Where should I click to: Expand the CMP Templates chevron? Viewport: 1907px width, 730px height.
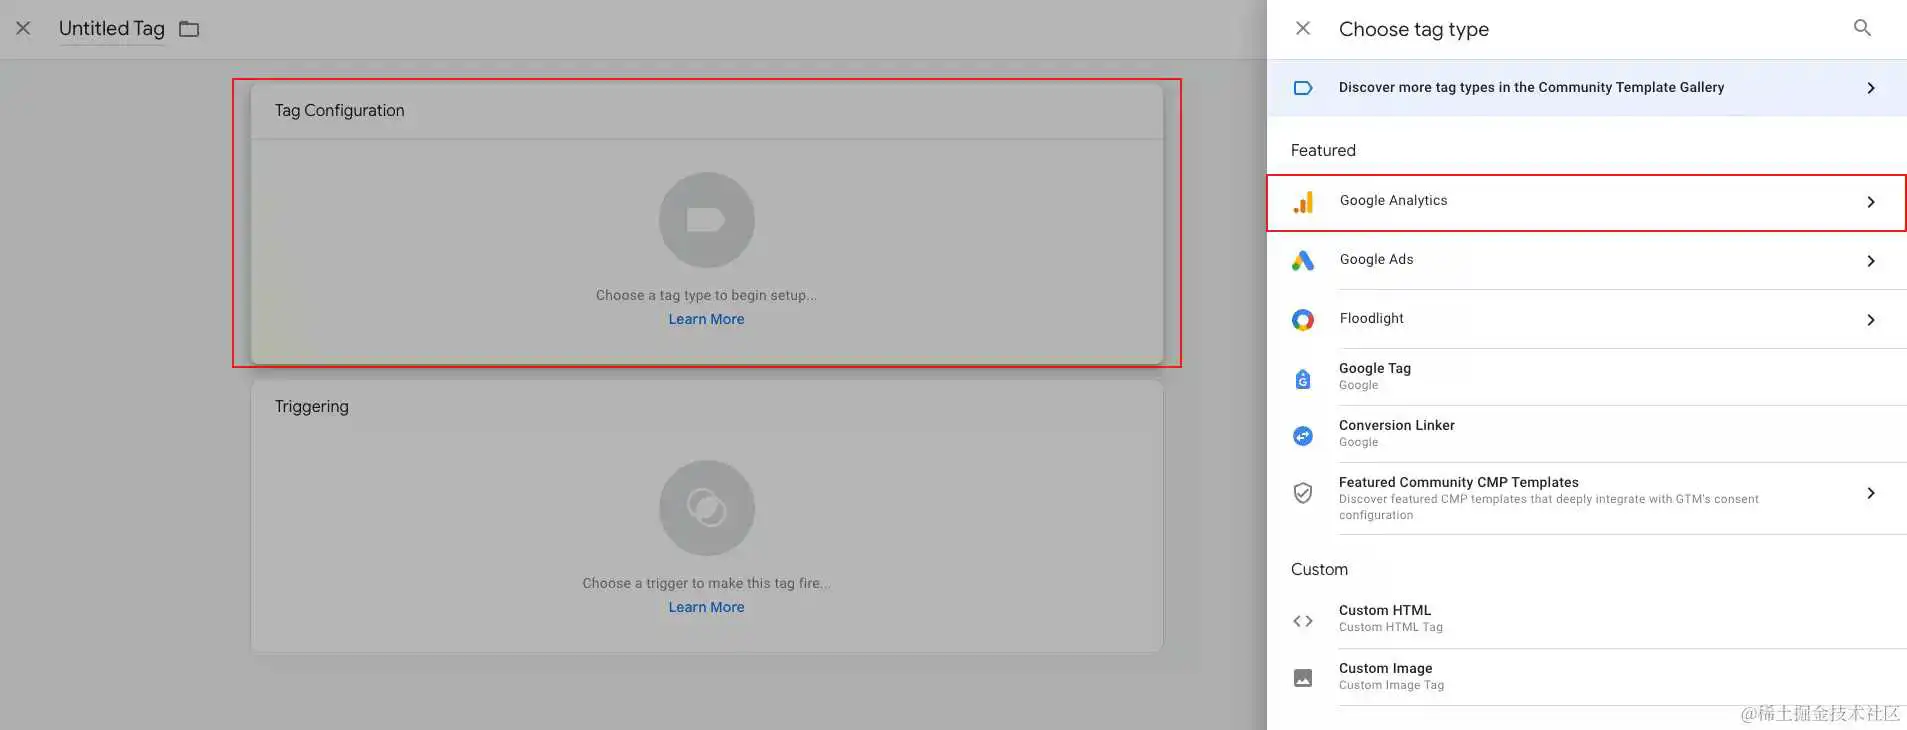(1871, 493)
